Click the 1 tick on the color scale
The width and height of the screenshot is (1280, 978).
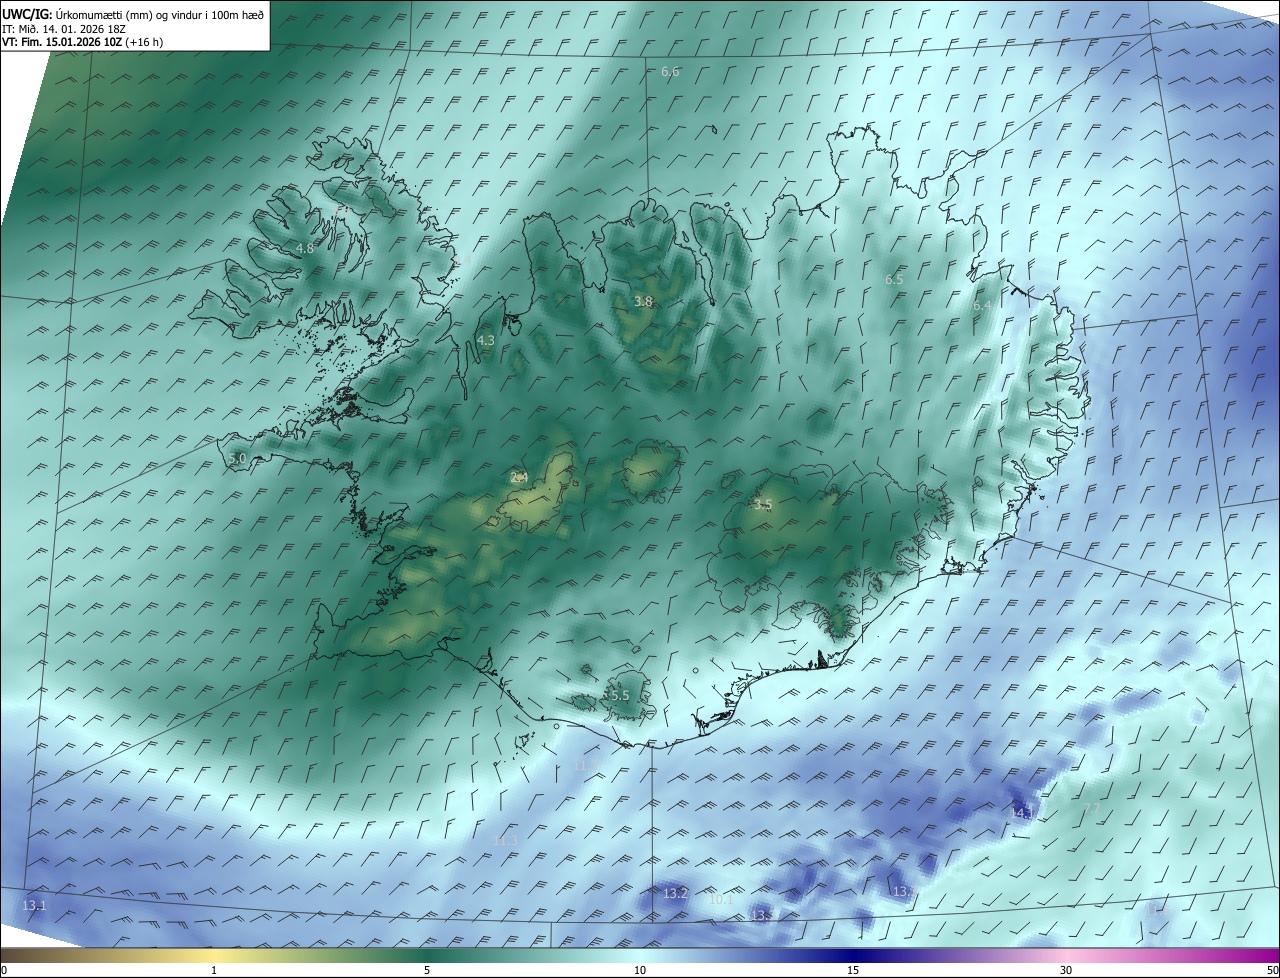point(214,970)
